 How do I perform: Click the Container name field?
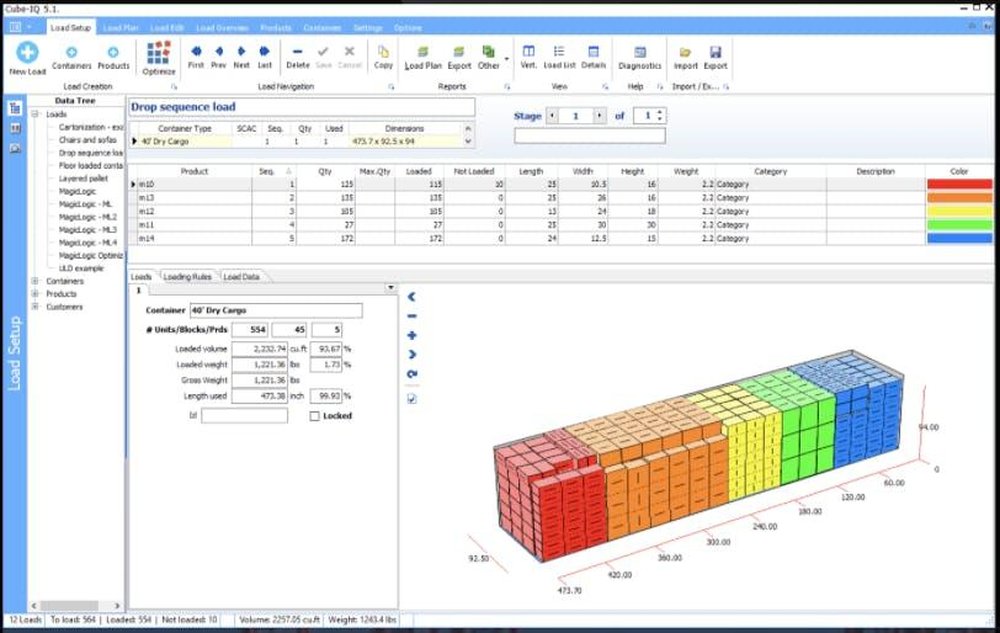(276, 310)
